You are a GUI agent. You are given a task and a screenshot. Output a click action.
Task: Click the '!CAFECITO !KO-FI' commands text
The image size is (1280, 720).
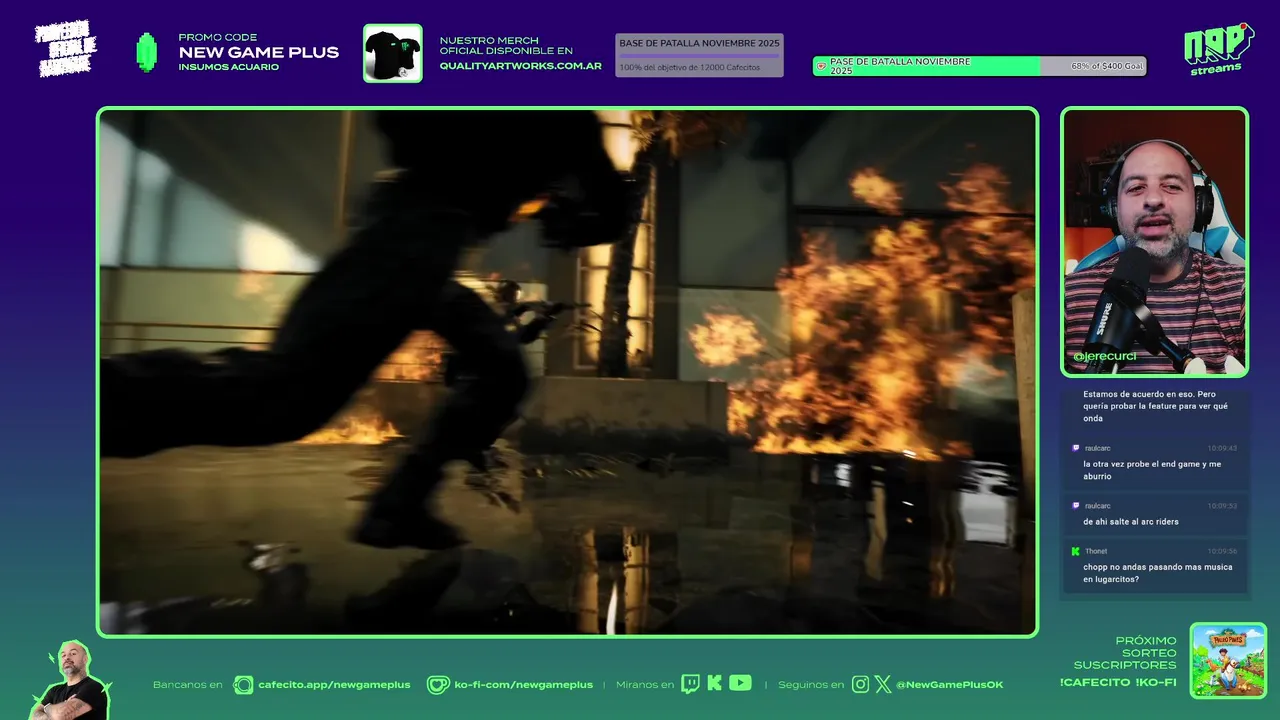point(1118,682)
